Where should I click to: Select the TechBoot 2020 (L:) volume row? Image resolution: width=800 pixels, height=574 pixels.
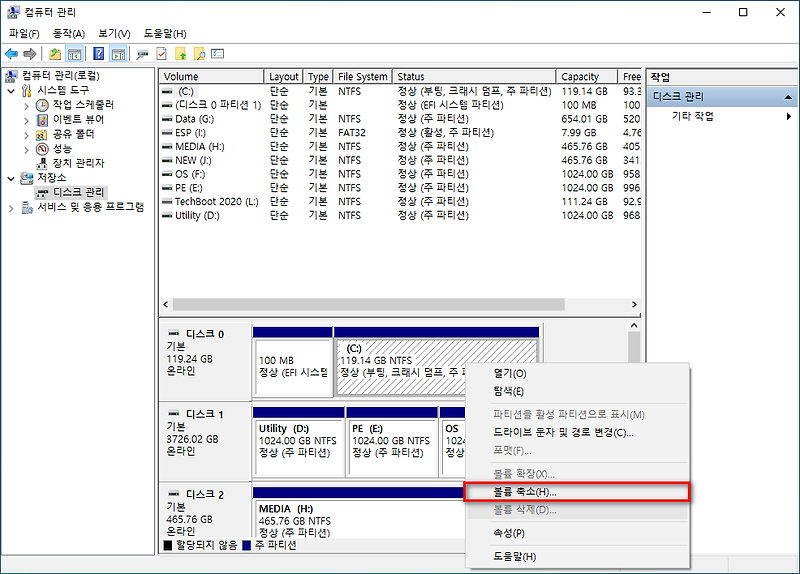(x=400, y=202)
